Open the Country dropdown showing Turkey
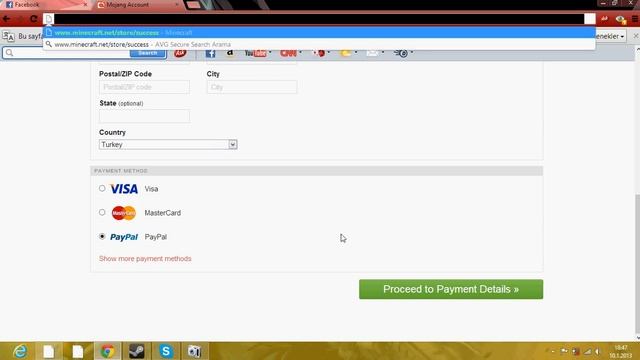Screen dimensions: 640x360 click(168, 144)
